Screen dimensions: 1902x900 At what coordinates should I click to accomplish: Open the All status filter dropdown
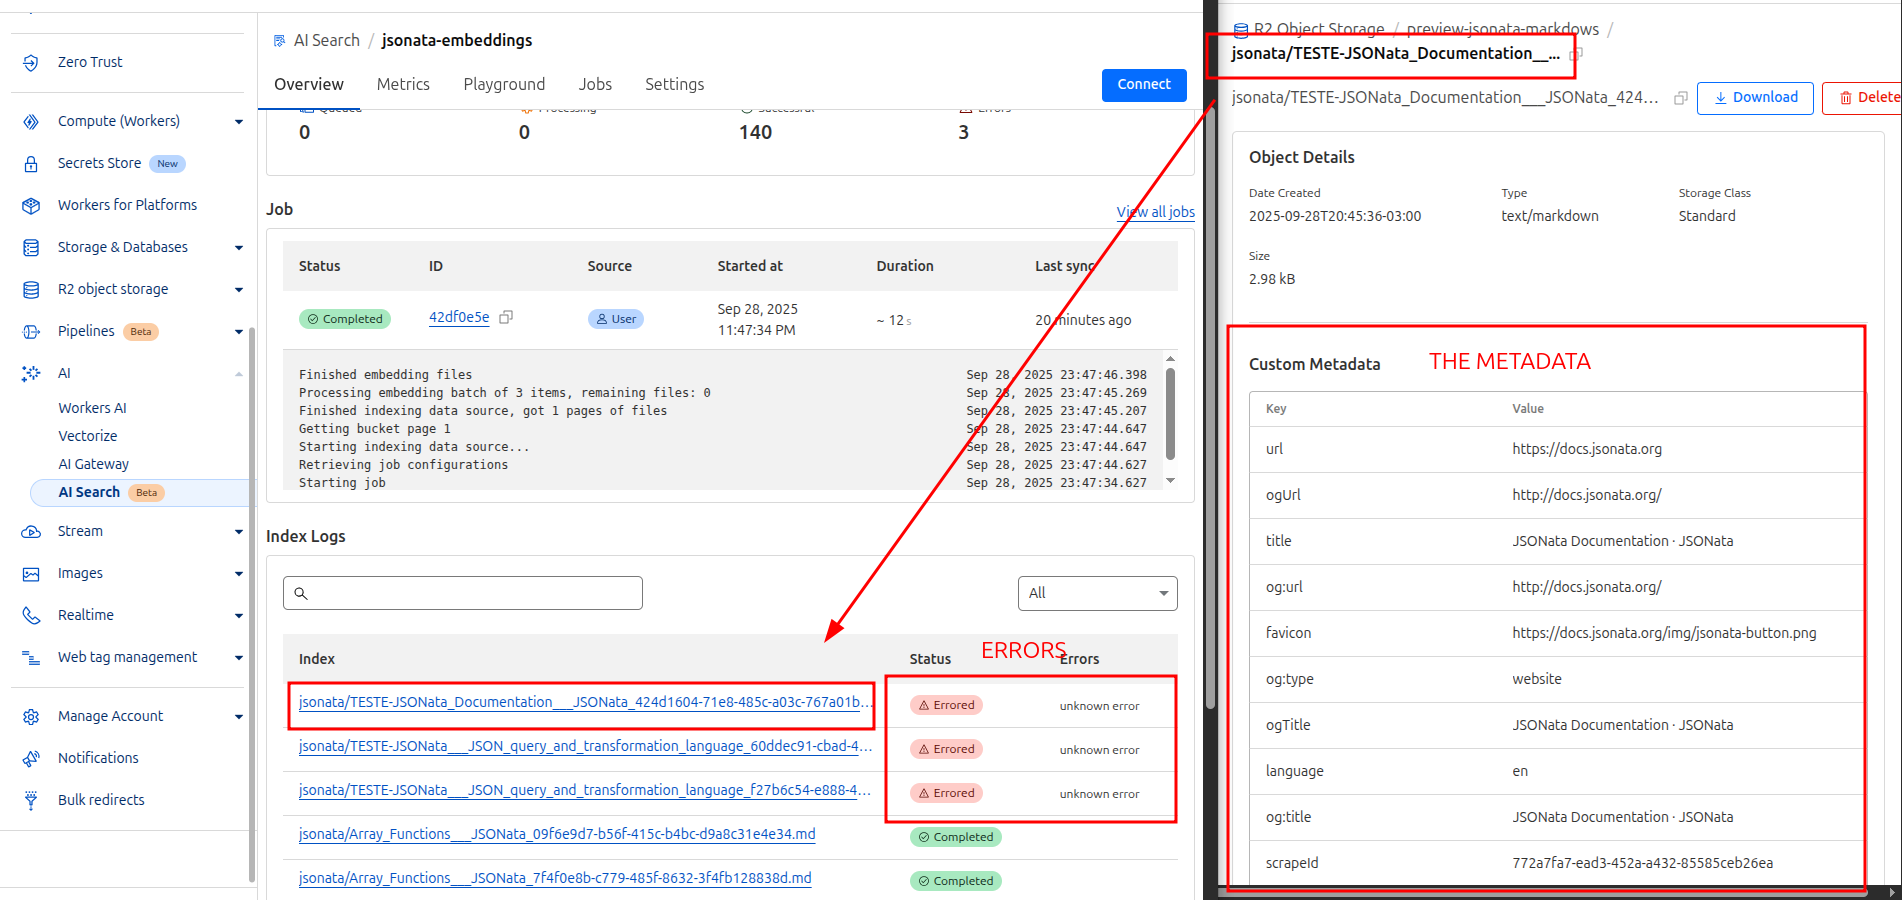point(1097,593)
